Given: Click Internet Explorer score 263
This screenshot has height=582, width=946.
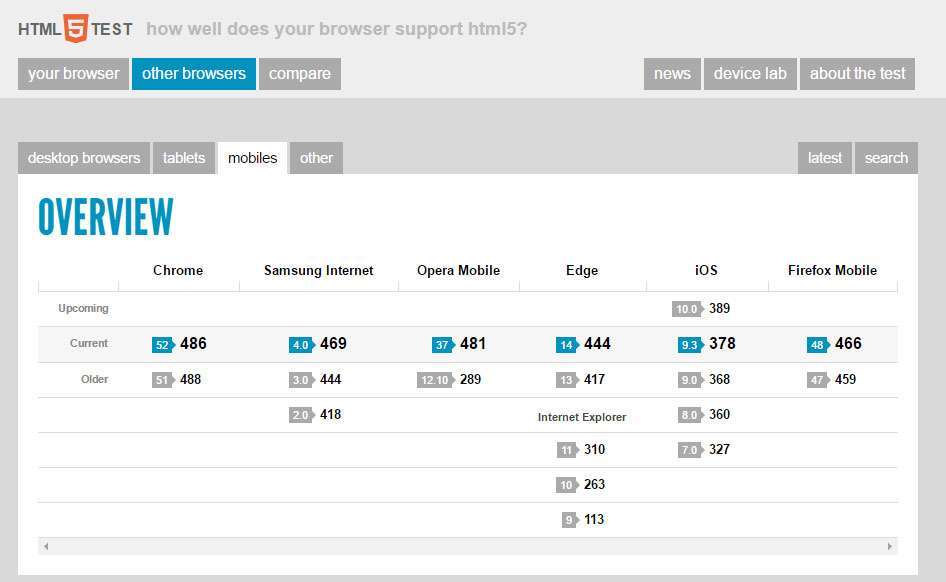Looking at the screenshot, I should pyautogui.click(x=594, y=484).
